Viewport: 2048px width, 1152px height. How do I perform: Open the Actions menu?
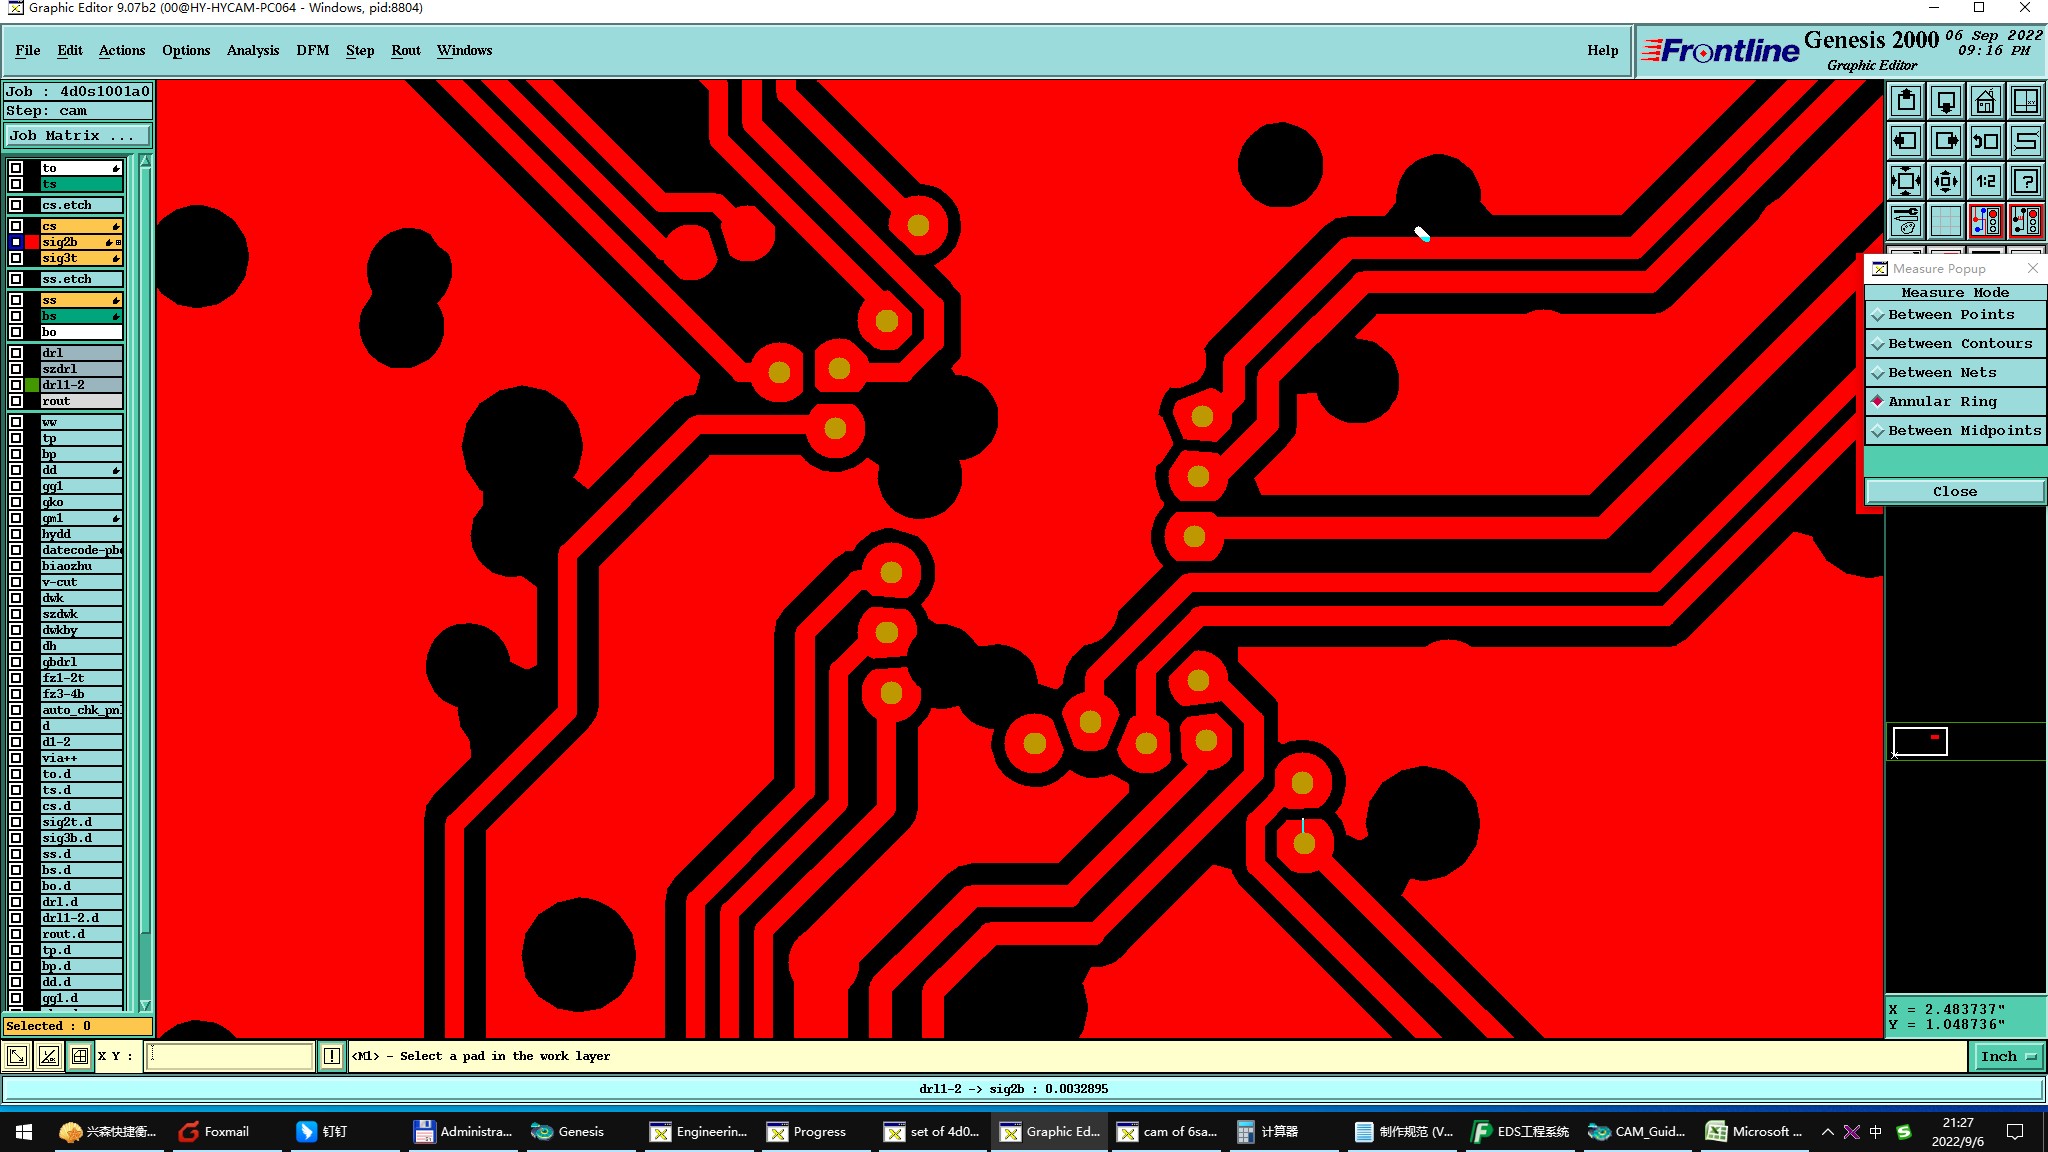[122, 51]
